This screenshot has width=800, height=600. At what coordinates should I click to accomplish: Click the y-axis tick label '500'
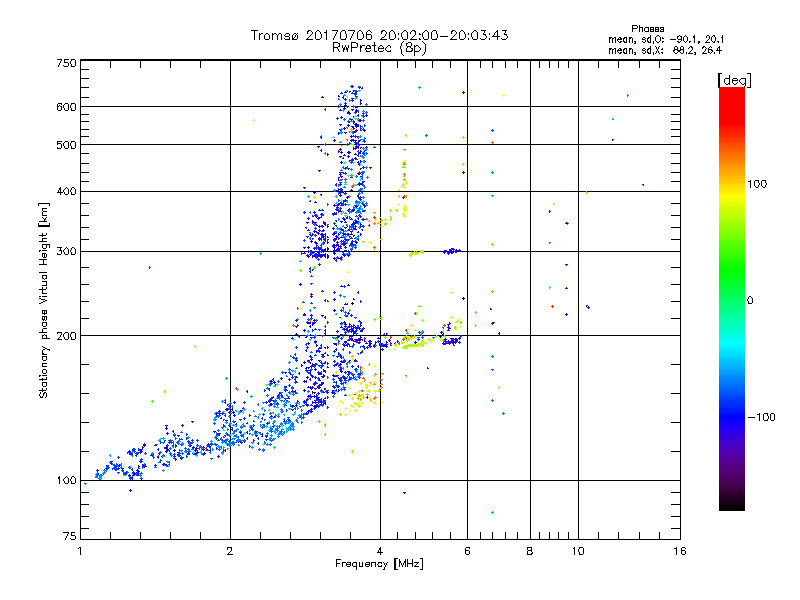pos(66,145)
